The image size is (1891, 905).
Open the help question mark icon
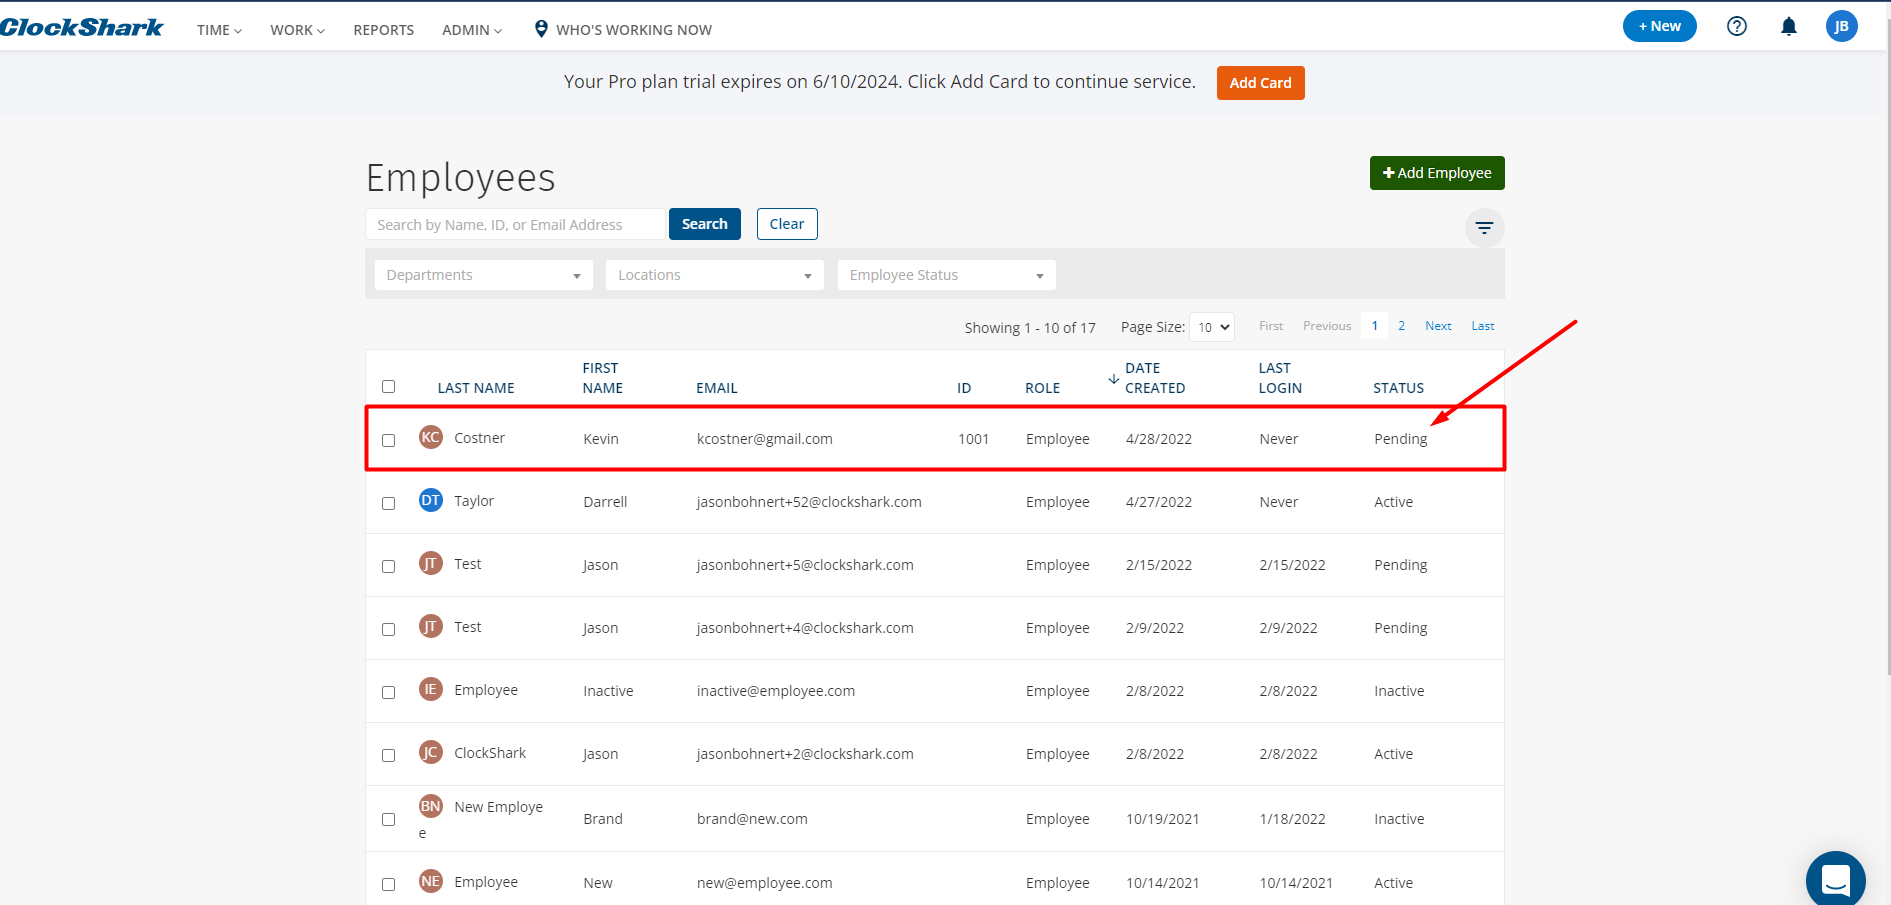pos(1737,26)
